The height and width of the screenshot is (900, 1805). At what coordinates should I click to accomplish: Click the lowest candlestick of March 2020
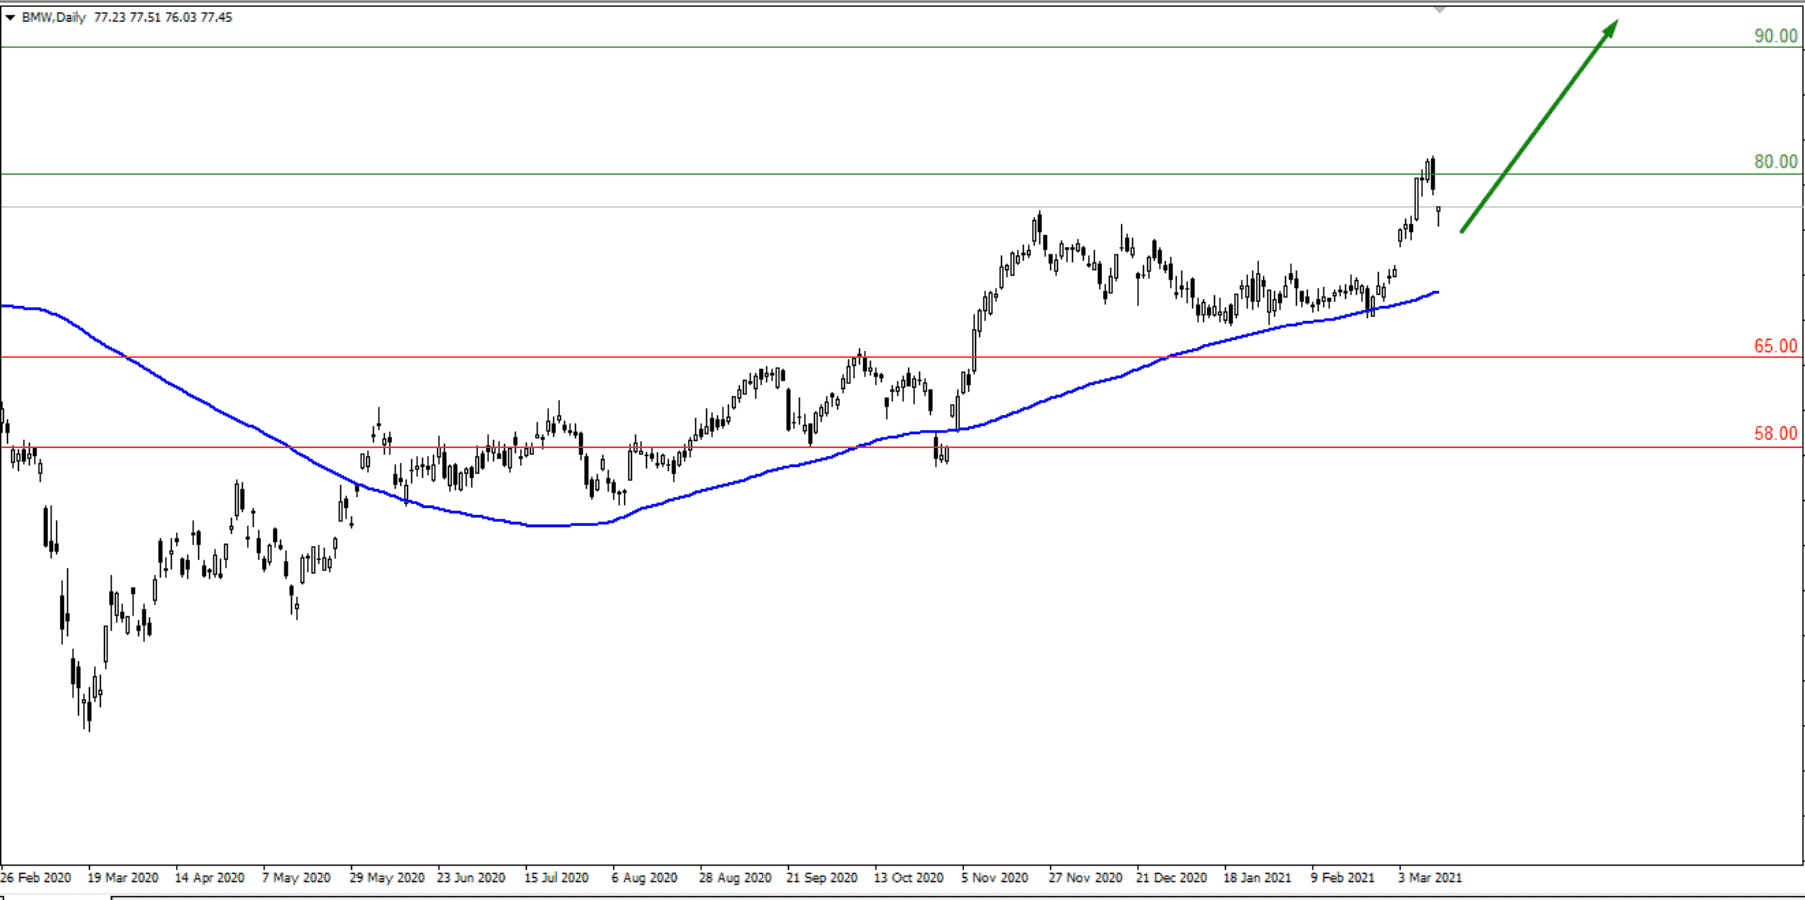pos(88,713)
